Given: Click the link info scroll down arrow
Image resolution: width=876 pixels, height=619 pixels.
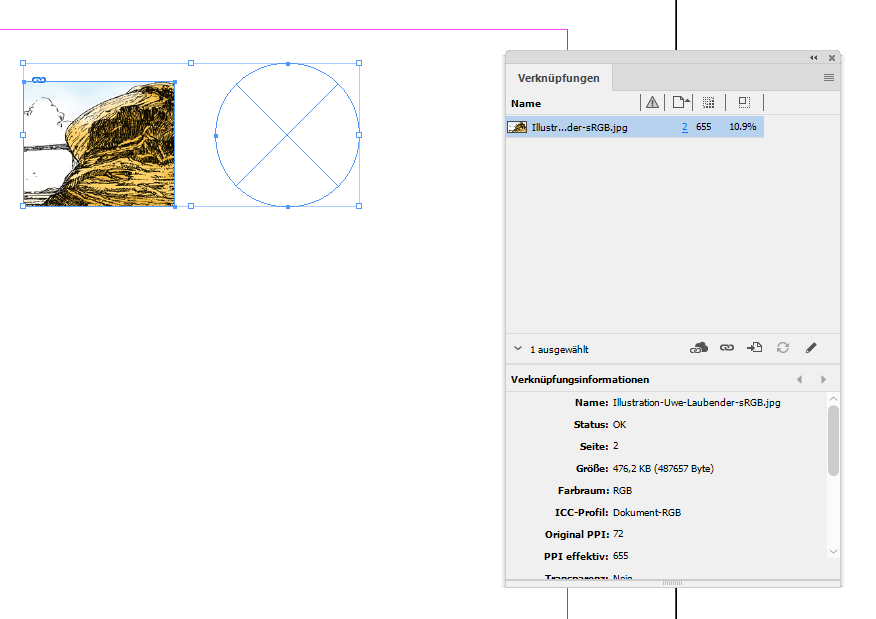Looking at the screenshot, I should tap(833, 551).
